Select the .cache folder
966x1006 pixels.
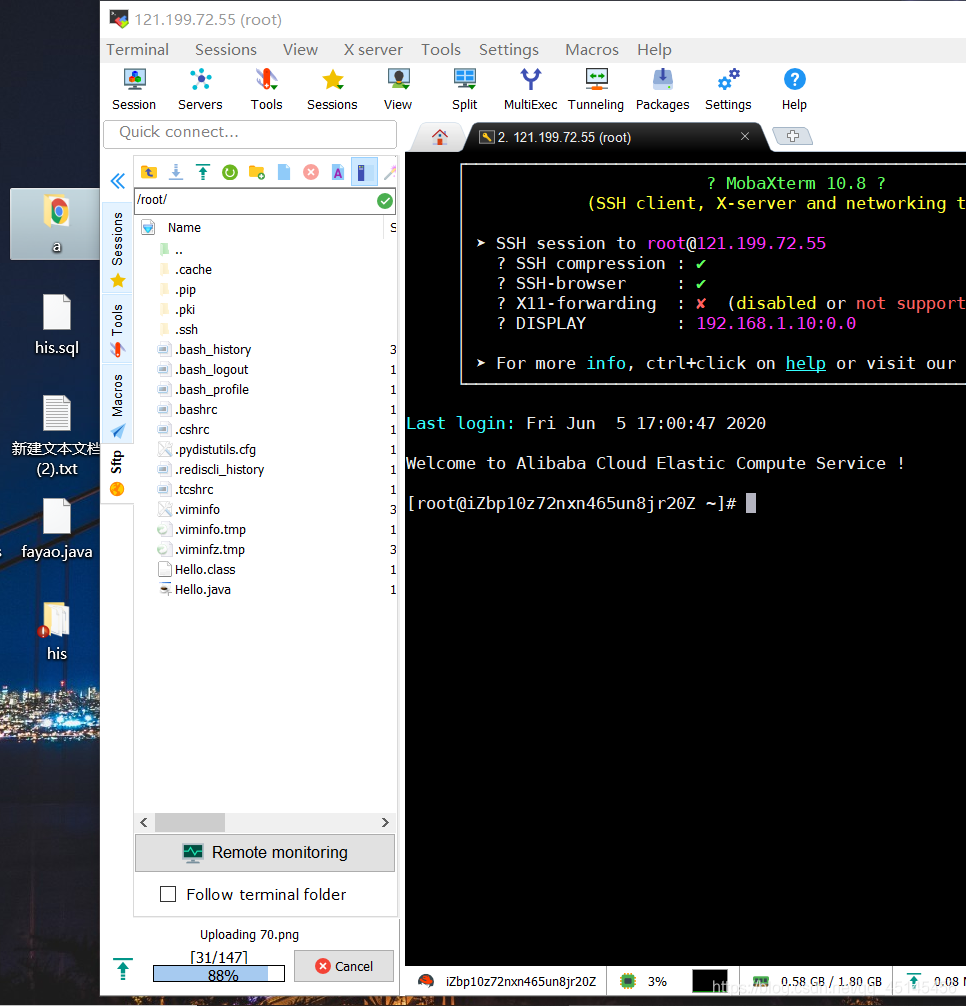tap(193, 269)
